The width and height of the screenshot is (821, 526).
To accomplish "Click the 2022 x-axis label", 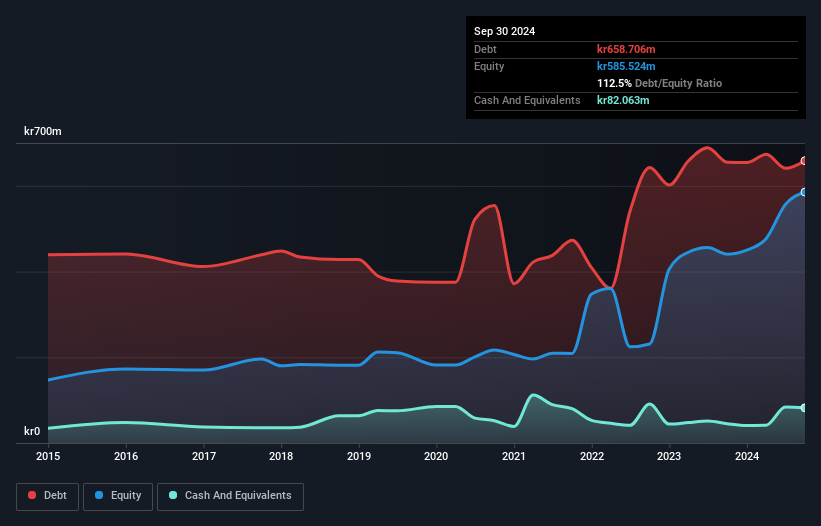I will [x=592, y=456].
